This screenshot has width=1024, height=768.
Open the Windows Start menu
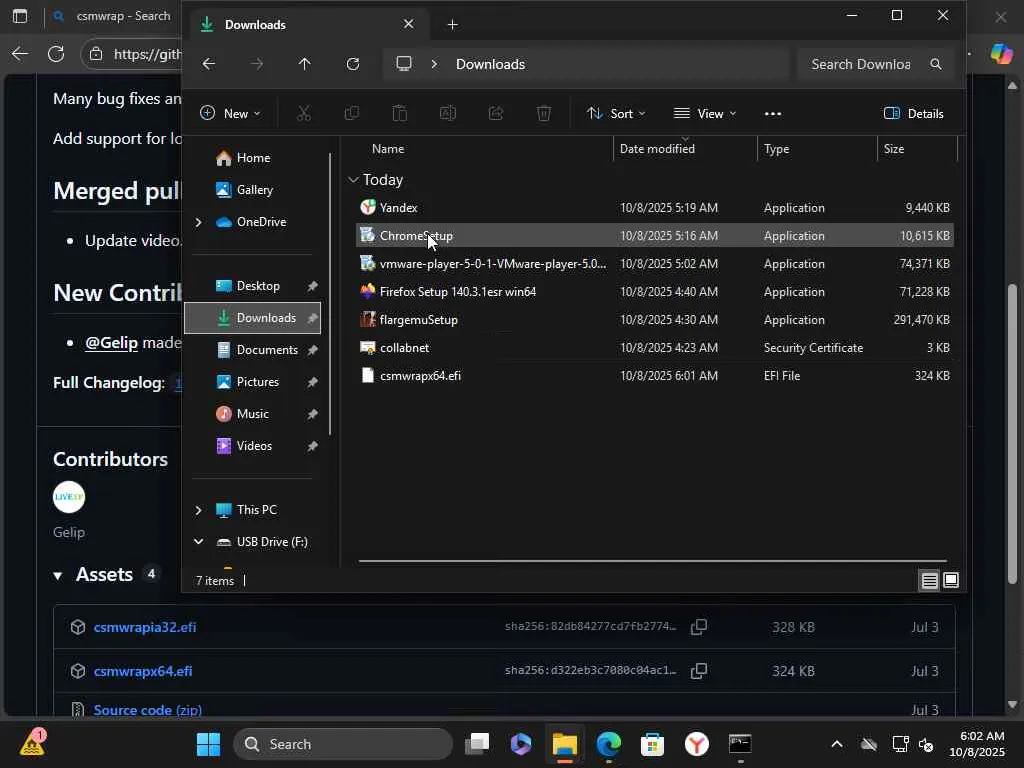[x=208, y=744]
